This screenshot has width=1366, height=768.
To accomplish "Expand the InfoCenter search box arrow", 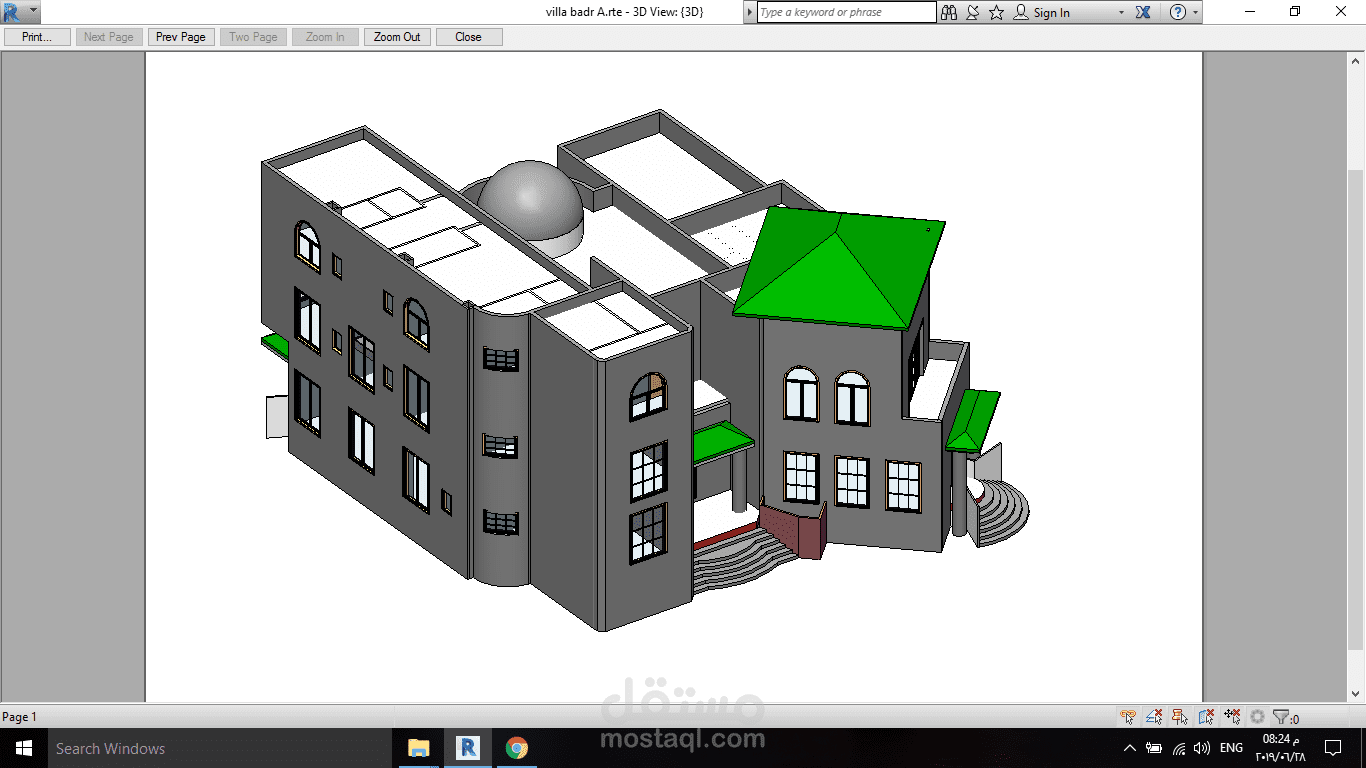I will pyautogui.click(x=750, y=12).
